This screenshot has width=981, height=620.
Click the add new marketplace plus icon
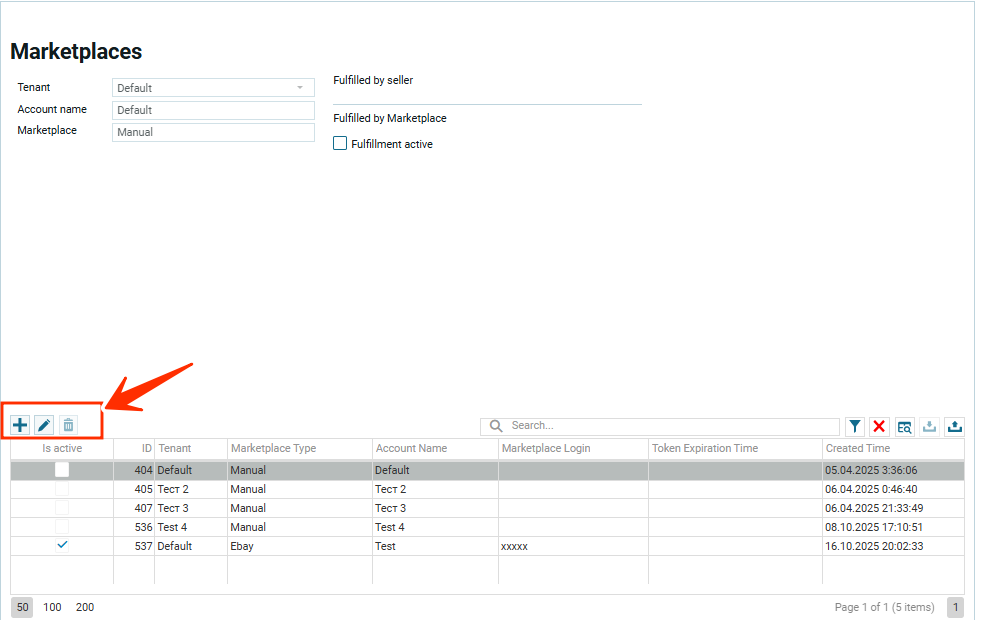pos(20,426)
